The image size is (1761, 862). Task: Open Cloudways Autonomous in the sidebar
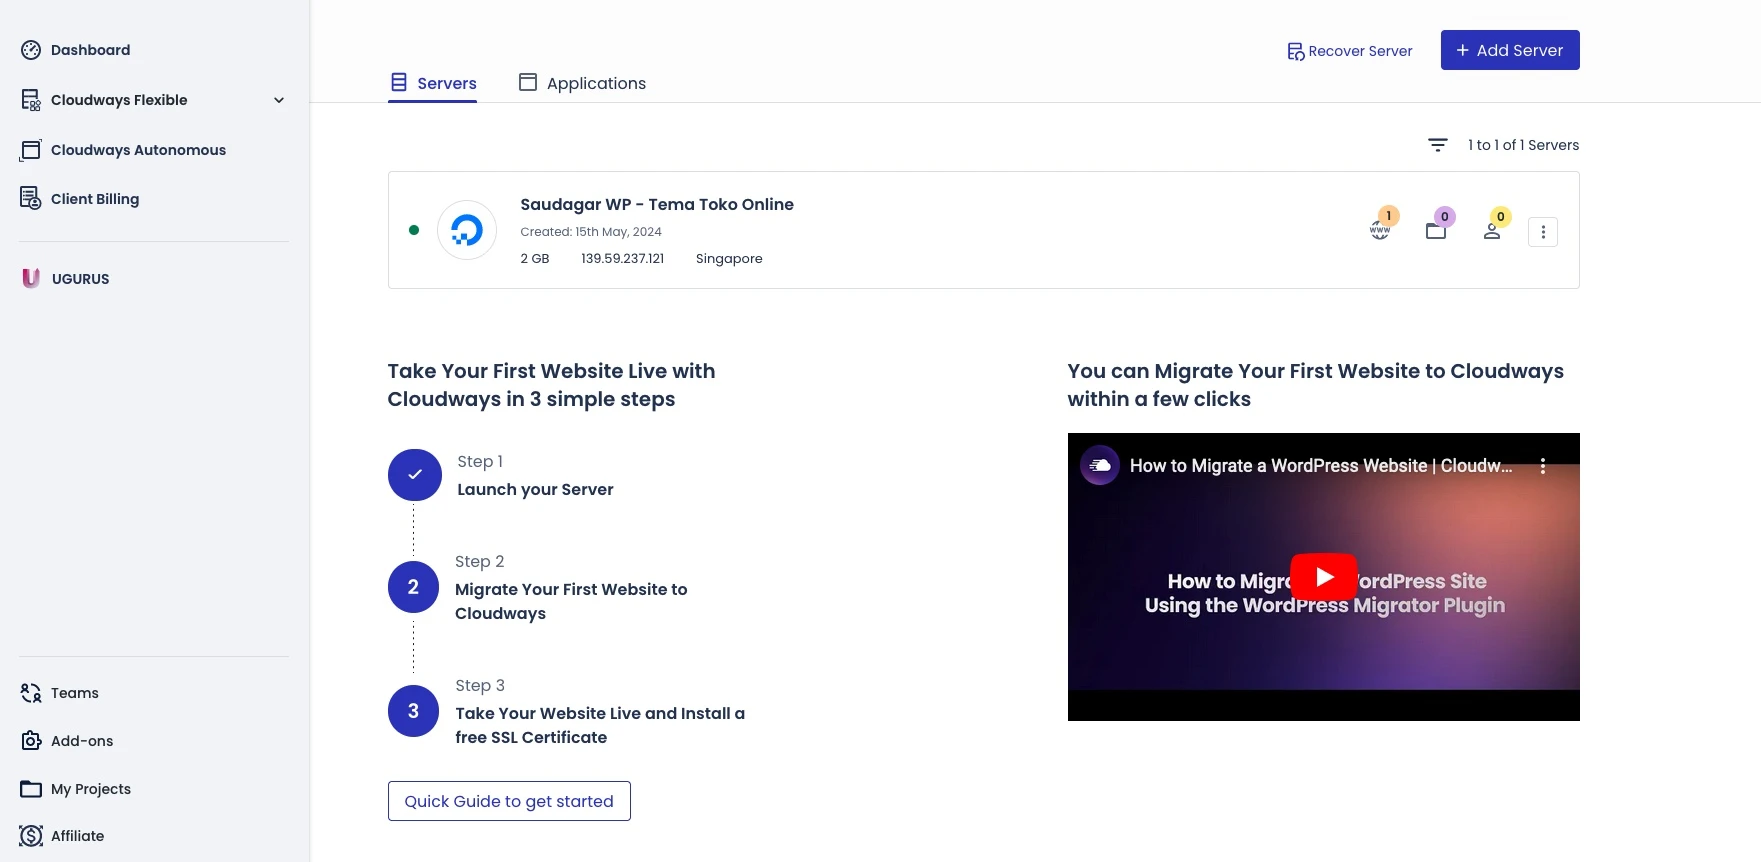point(123,150)
